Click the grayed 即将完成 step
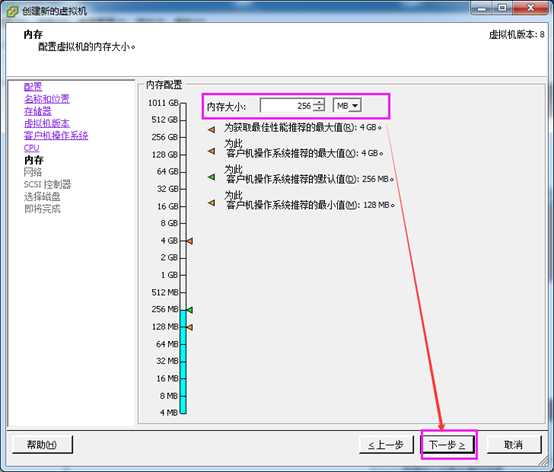This screenshot has width=554, height=472. click(x=42, y=209)
